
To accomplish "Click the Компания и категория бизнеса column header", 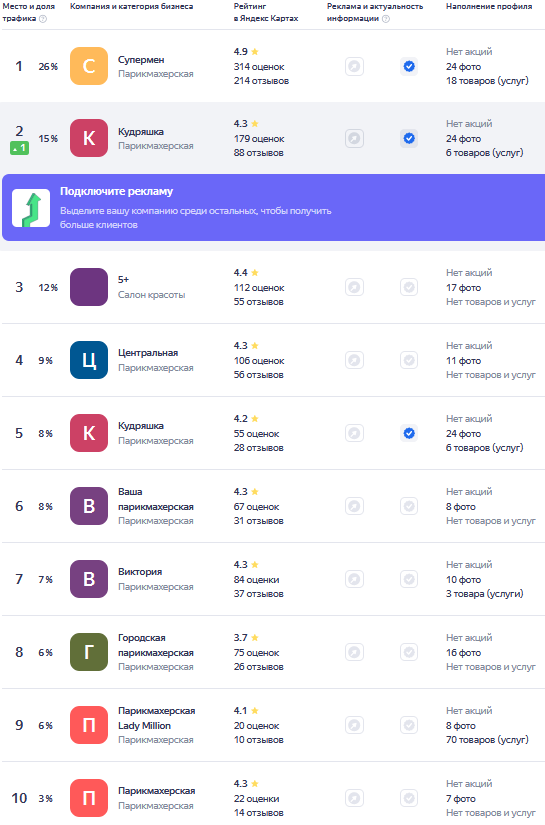I will click(132, 6).
